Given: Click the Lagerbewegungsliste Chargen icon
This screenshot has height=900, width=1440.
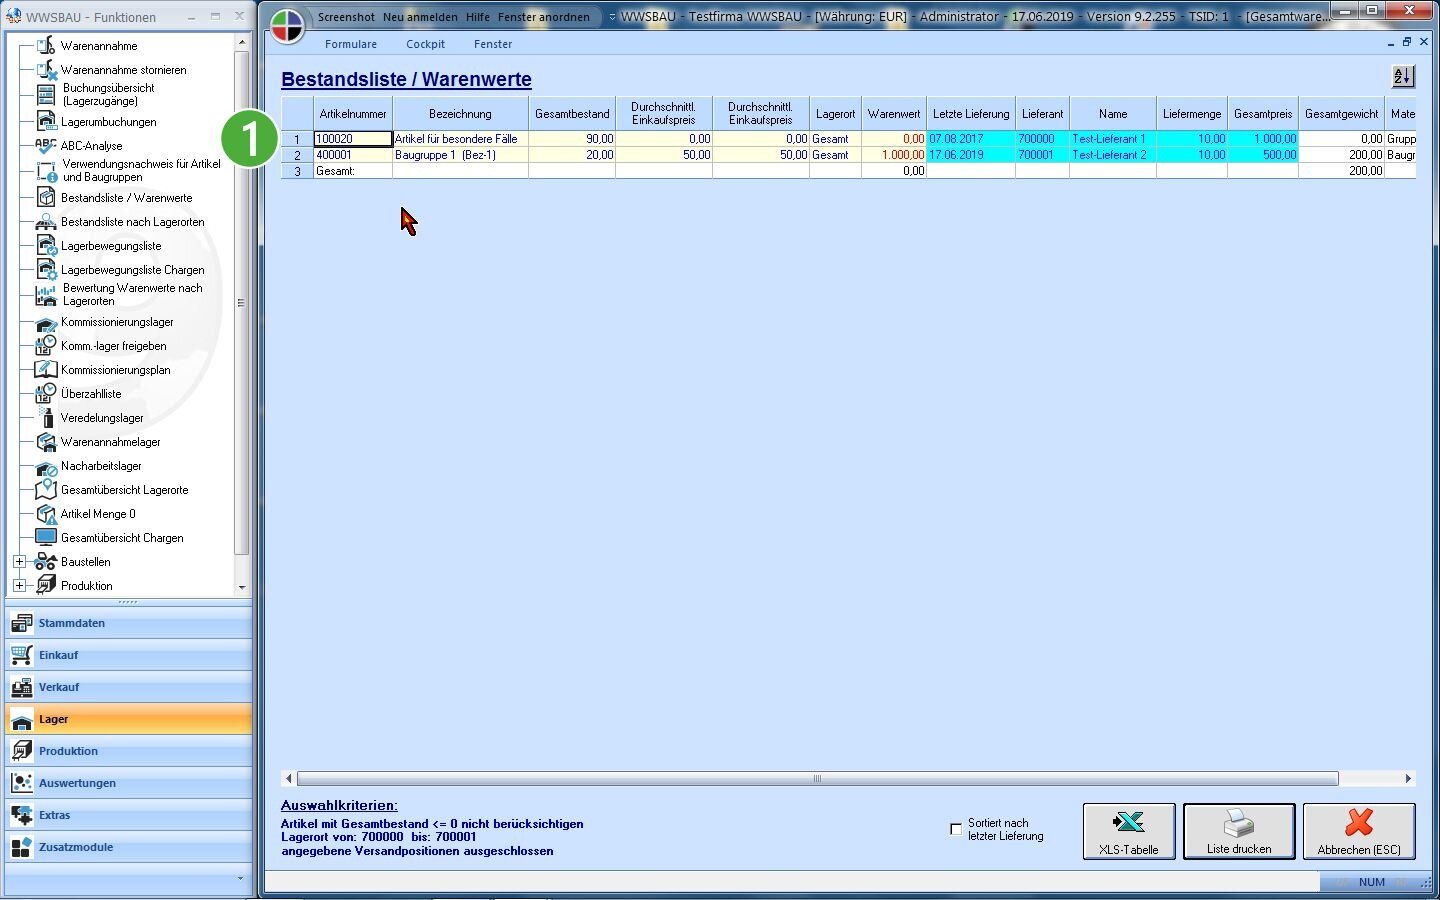Looking at the screenshot, I should click(46, 270).
